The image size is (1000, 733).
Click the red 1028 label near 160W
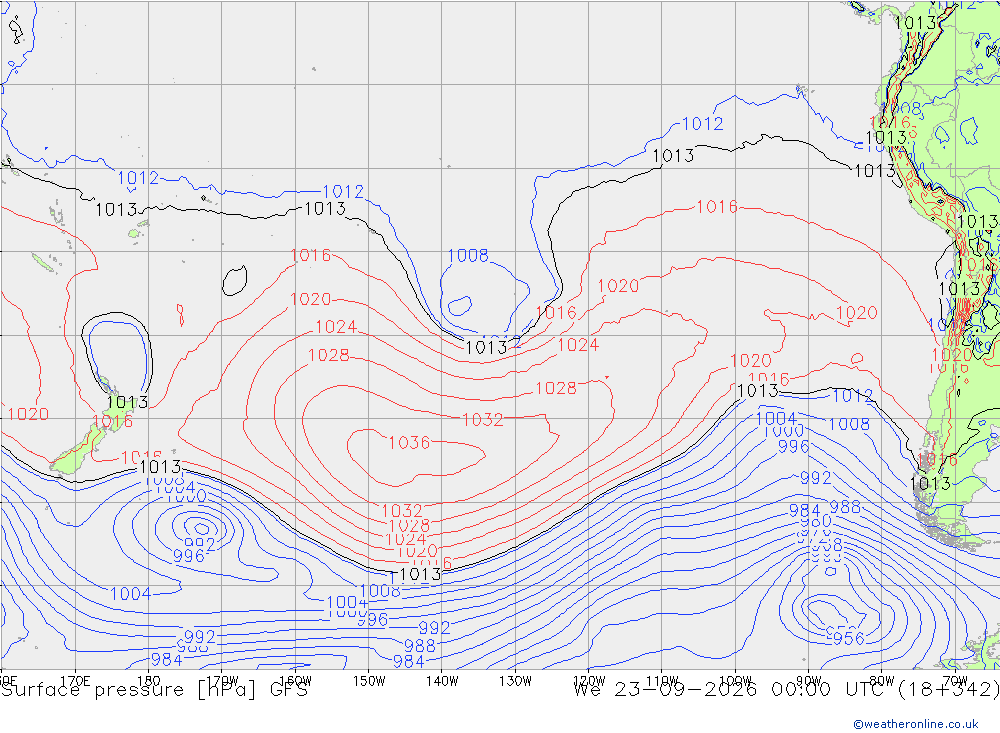(328, 355)
